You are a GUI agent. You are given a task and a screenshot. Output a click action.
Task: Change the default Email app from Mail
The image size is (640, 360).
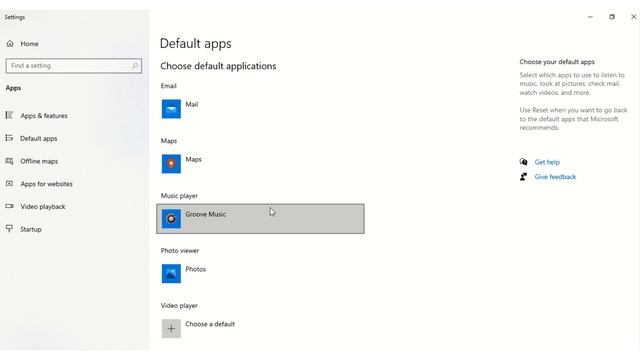click(x=260, y=109)
